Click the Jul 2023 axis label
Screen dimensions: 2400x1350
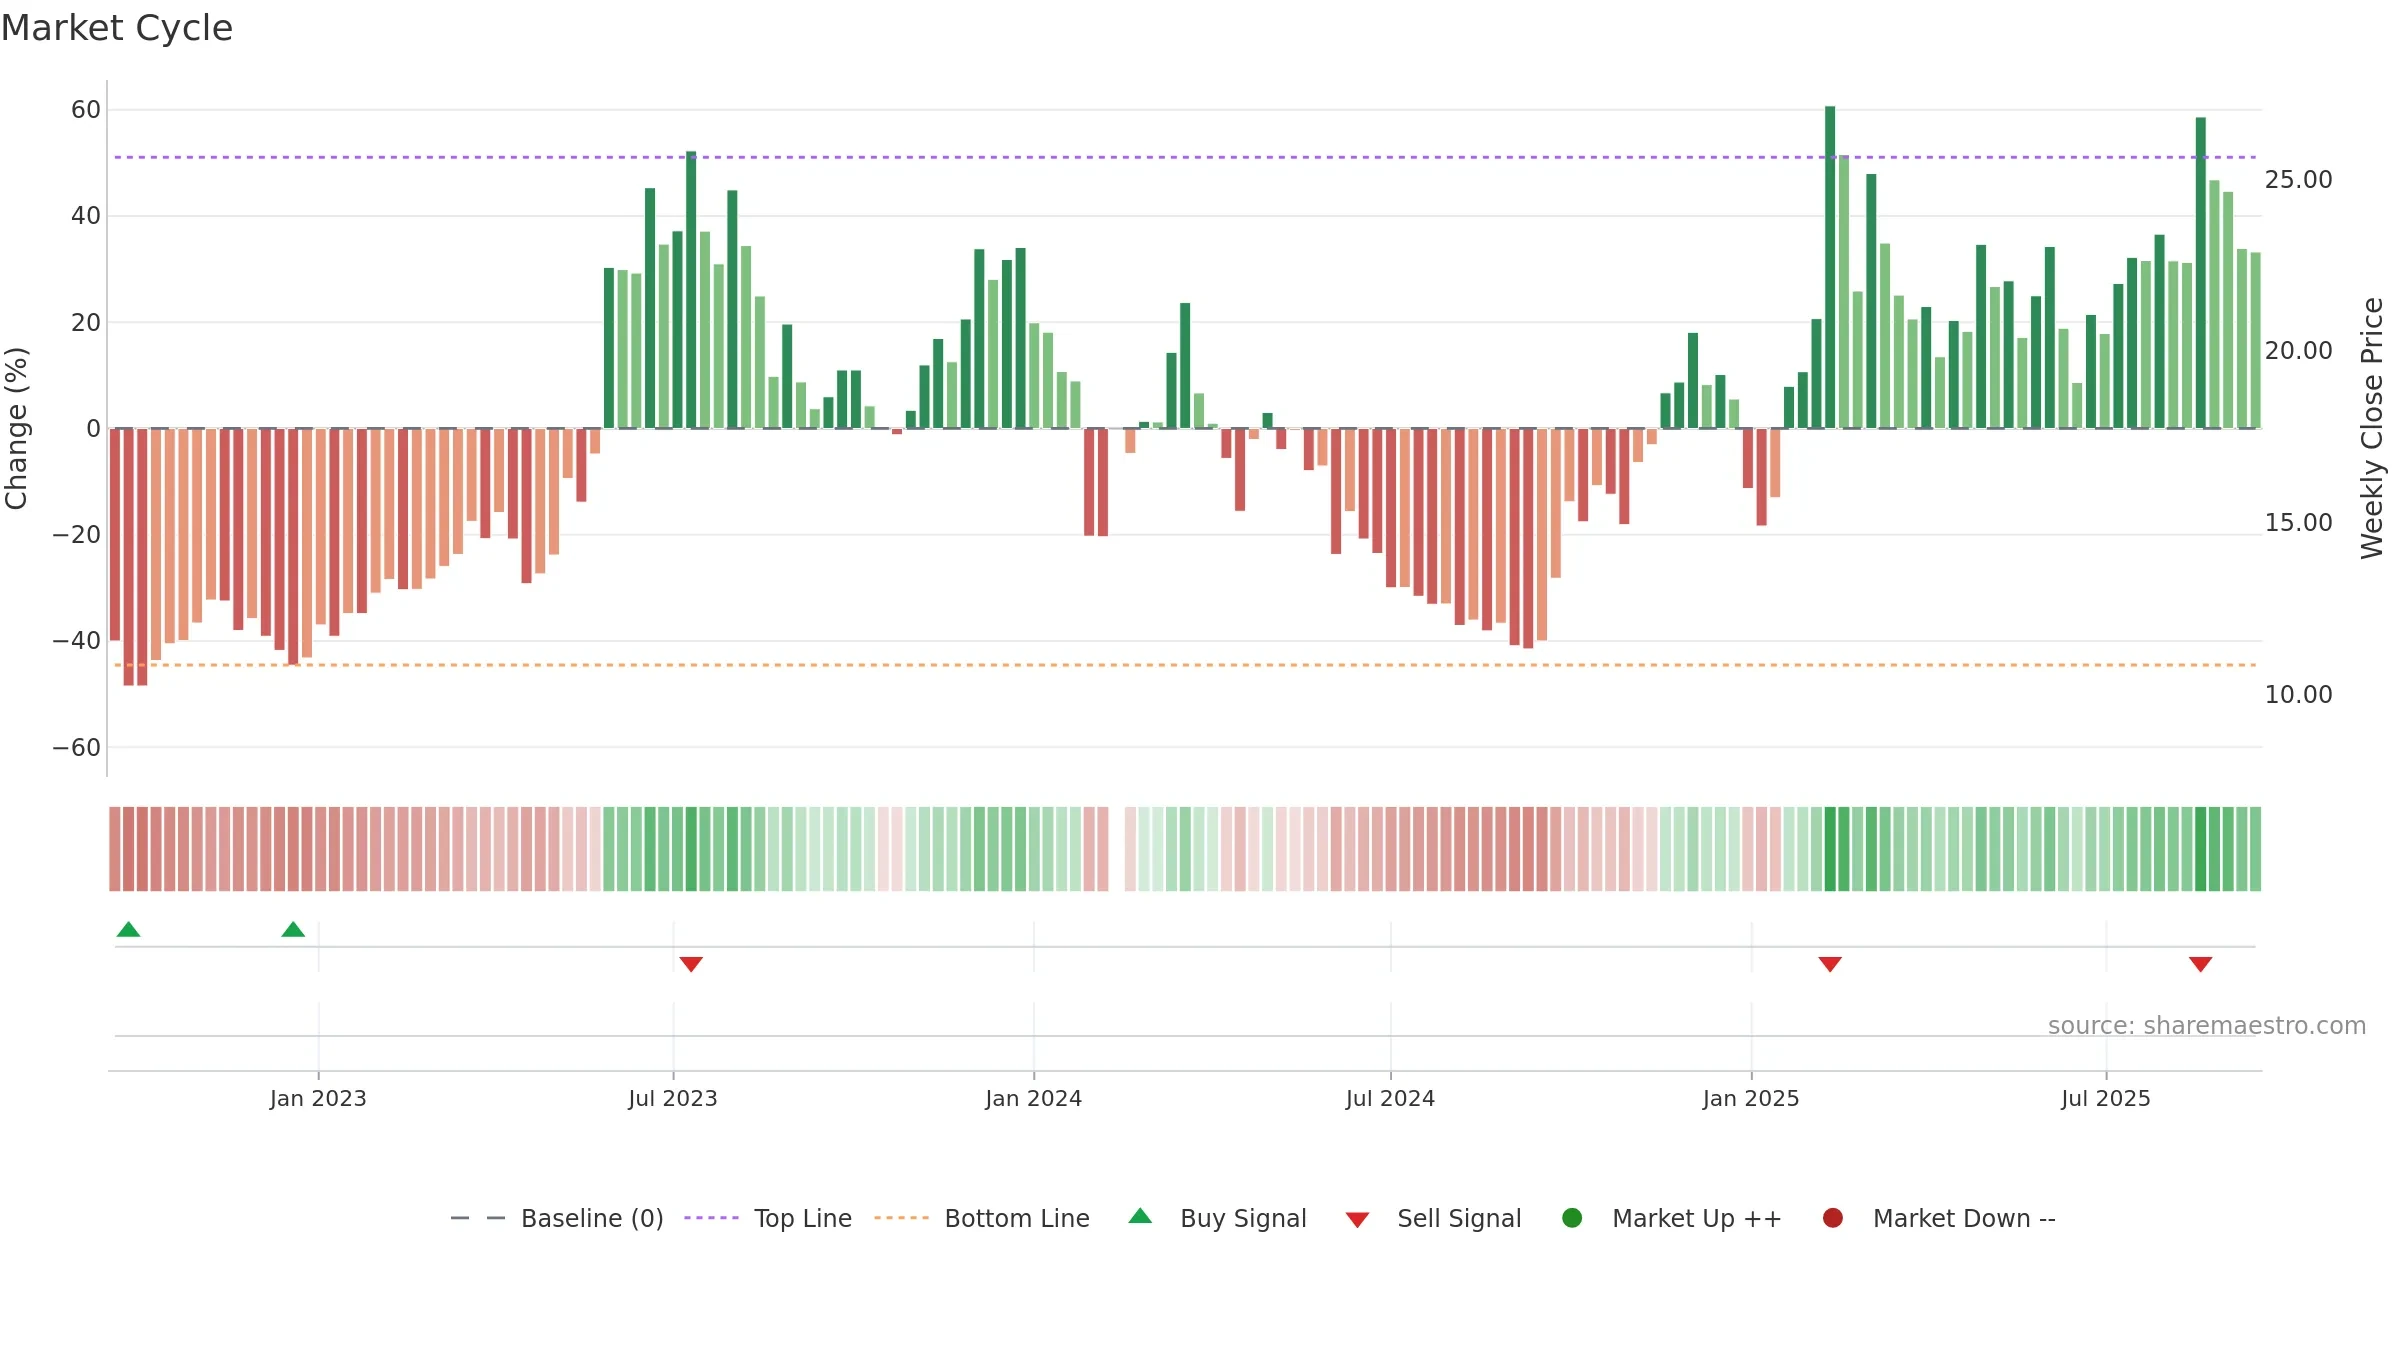(x=673, y=1098)
